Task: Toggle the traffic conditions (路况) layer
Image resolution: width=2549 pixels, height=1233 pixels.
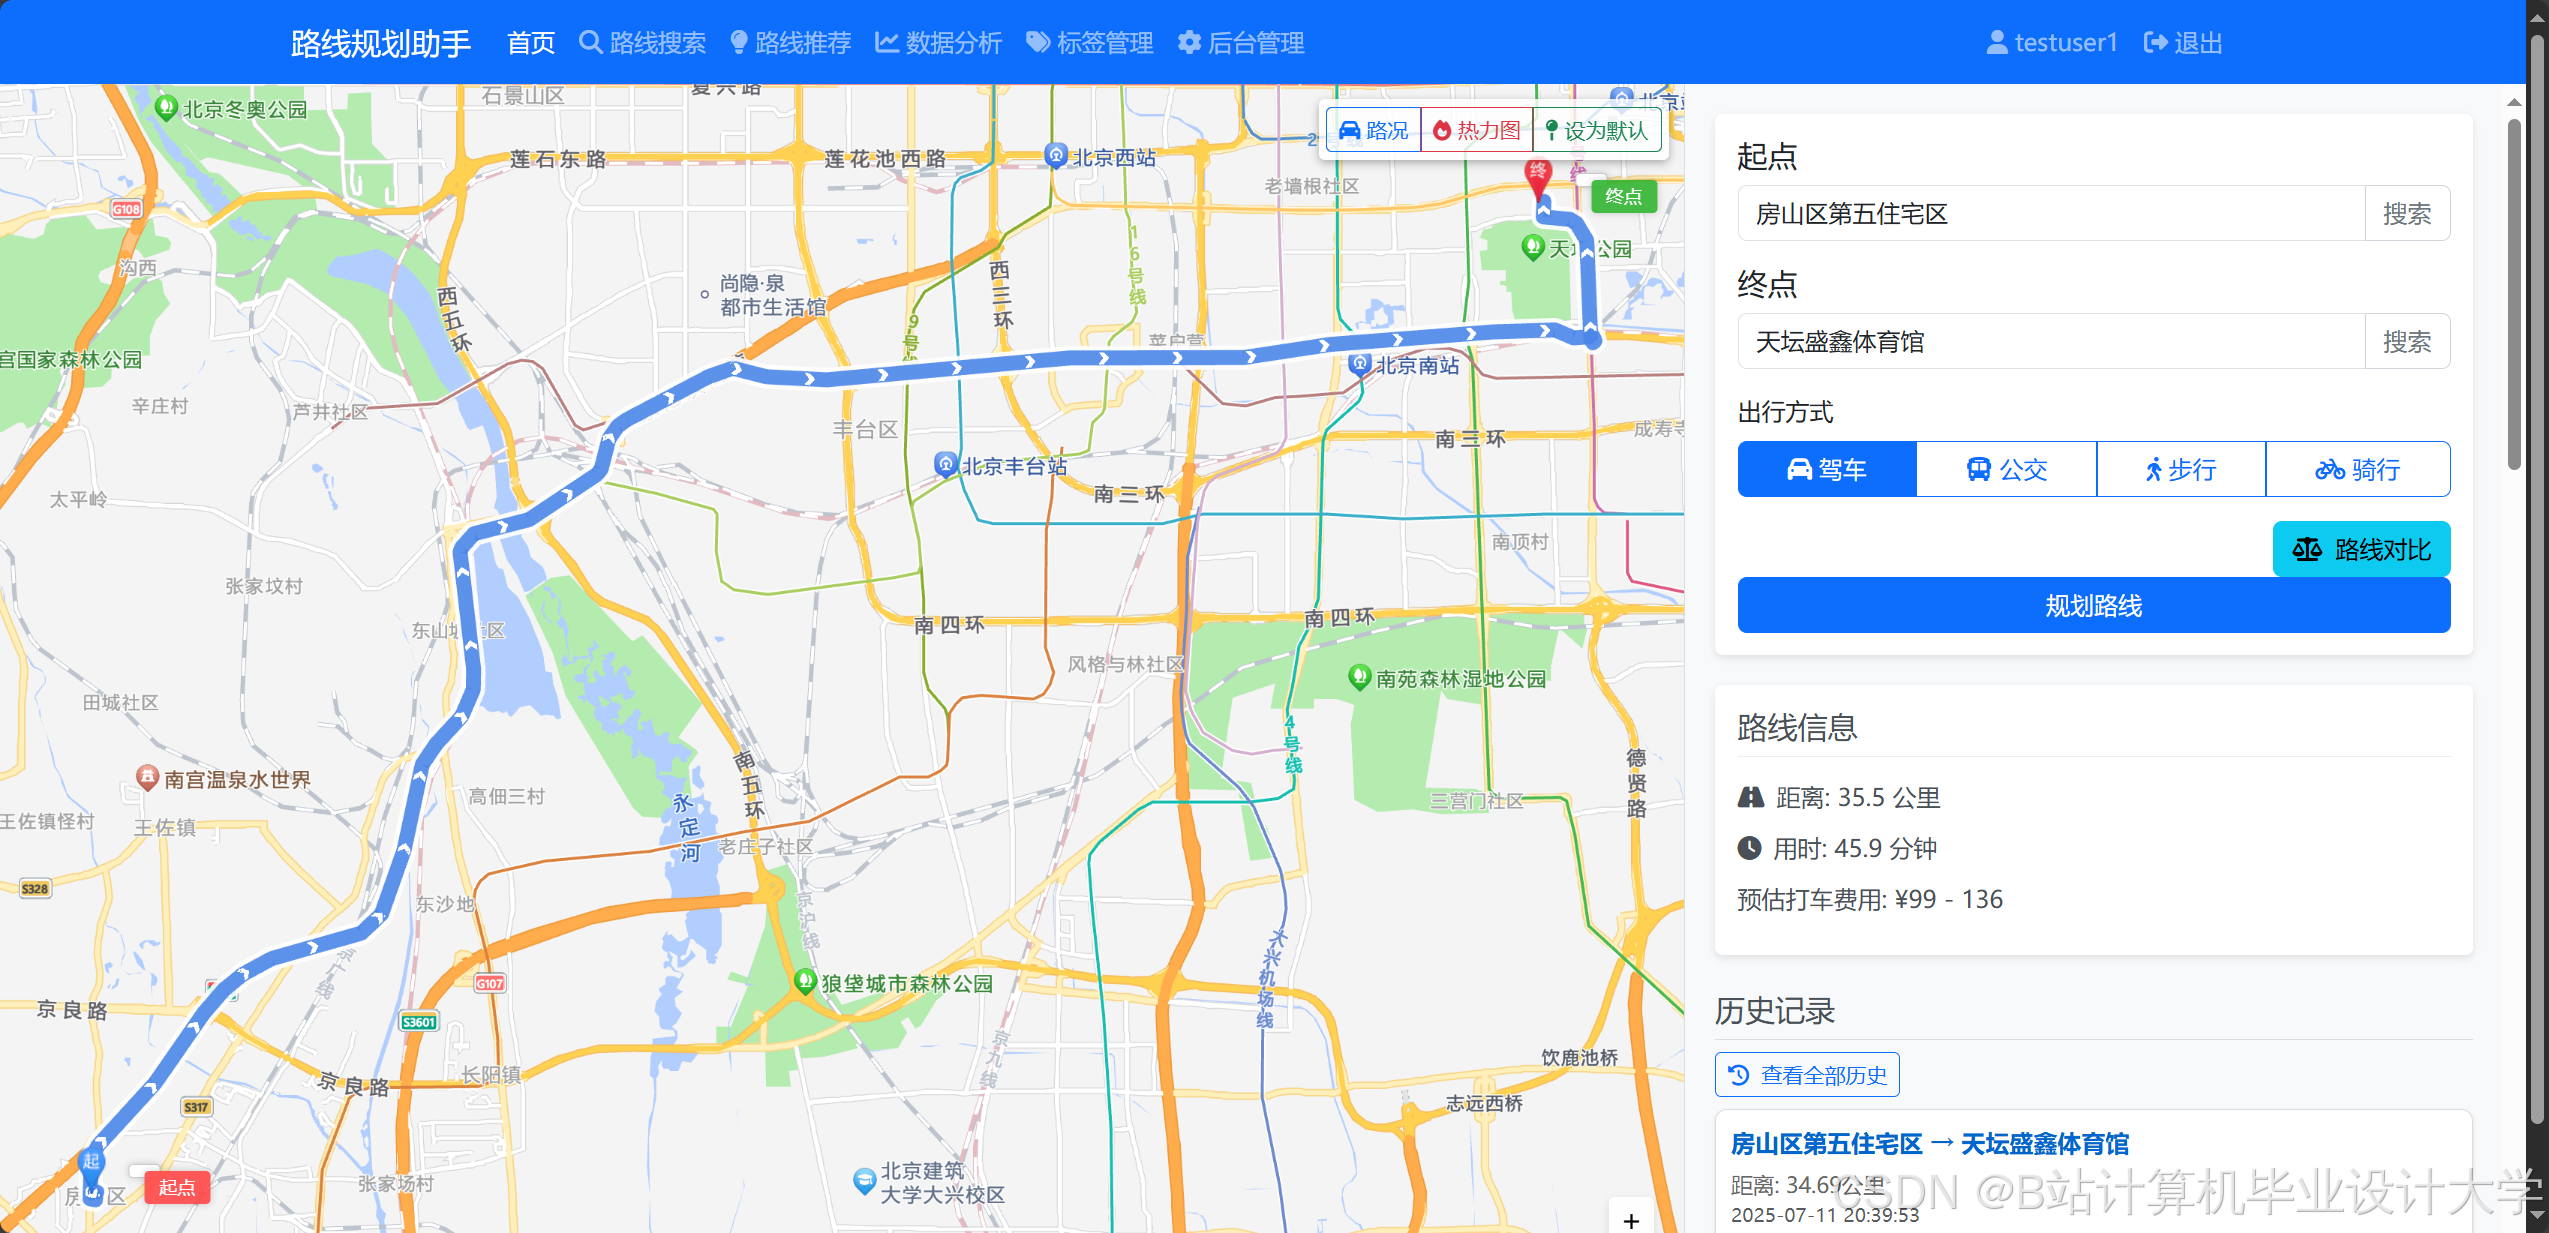Action: click(1374, 130)
